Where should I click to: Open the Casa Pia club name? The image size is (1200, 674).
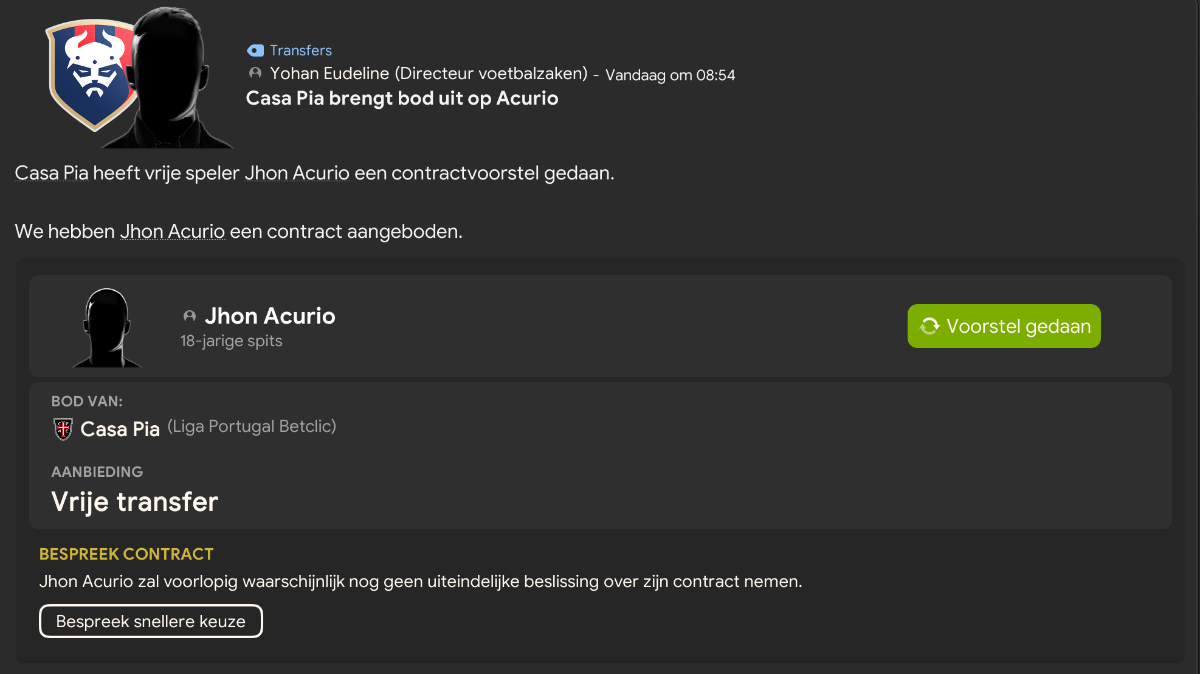point(120,429)
